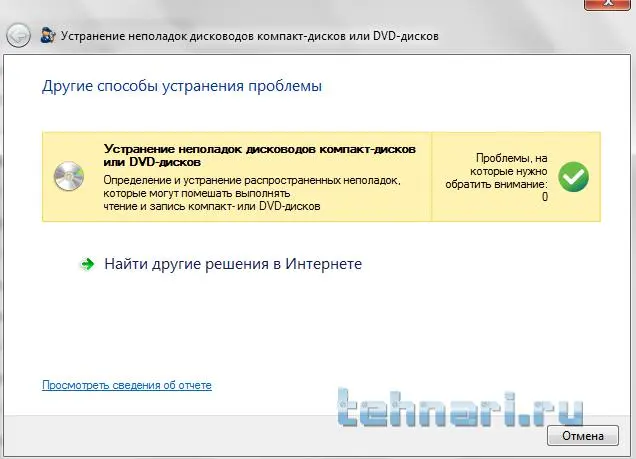The height and width of the screenshot is (459, 636).
Task: Click heading "Другие способы устранения проблемы"
Action: click(x=182, y=86)
